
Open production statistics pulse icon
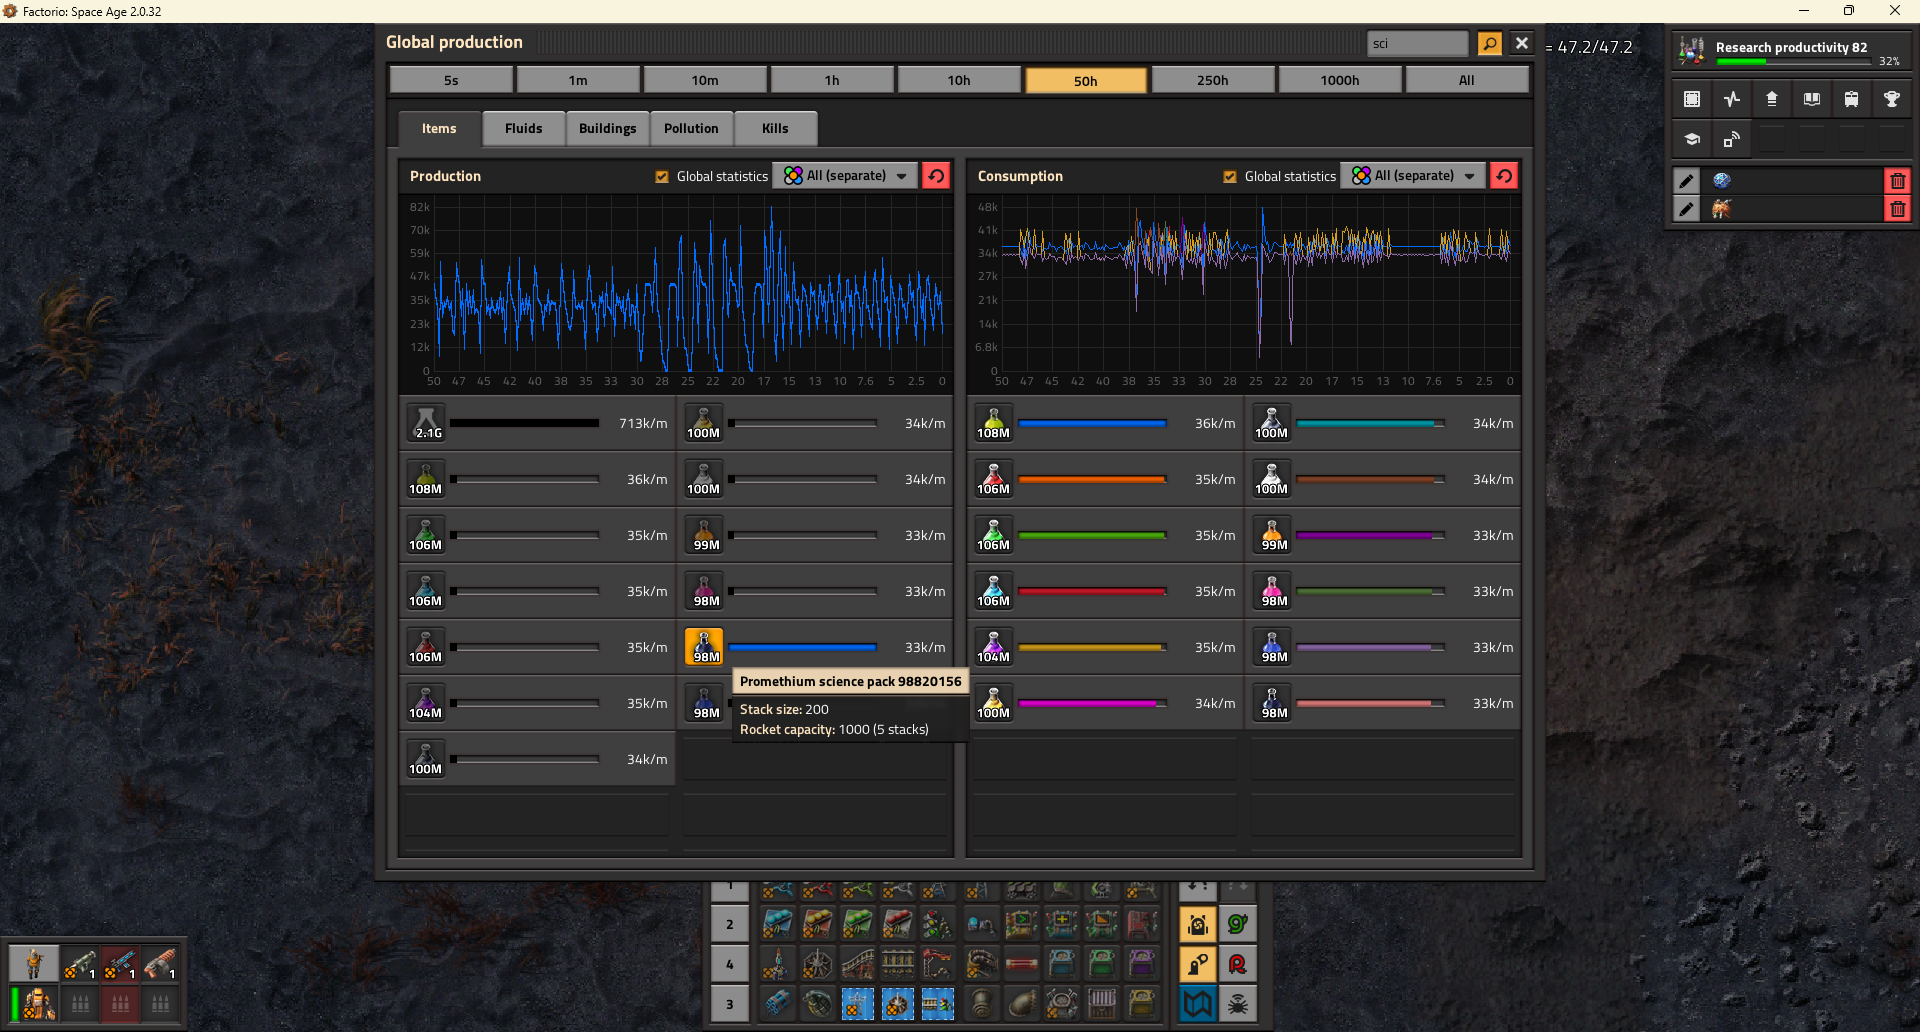(1732, 99)
